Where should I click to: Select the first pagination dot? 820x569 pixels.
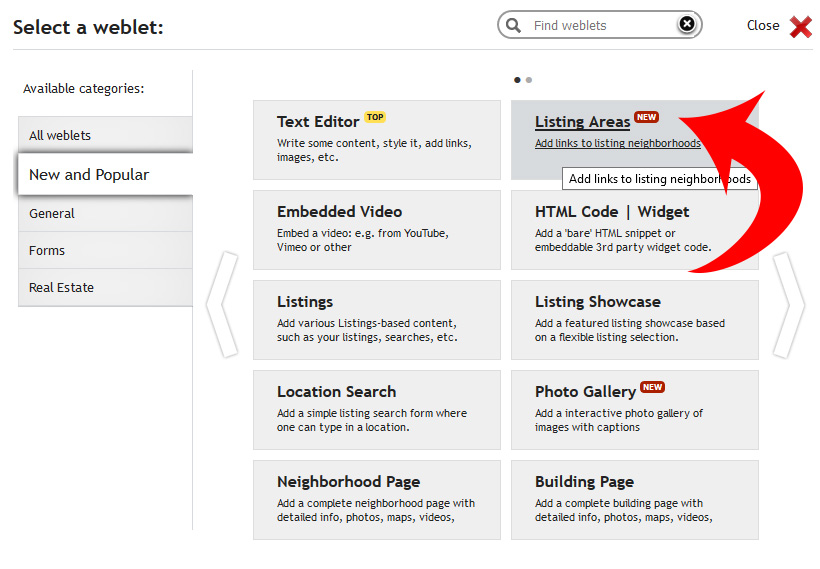tap(517, 80)
